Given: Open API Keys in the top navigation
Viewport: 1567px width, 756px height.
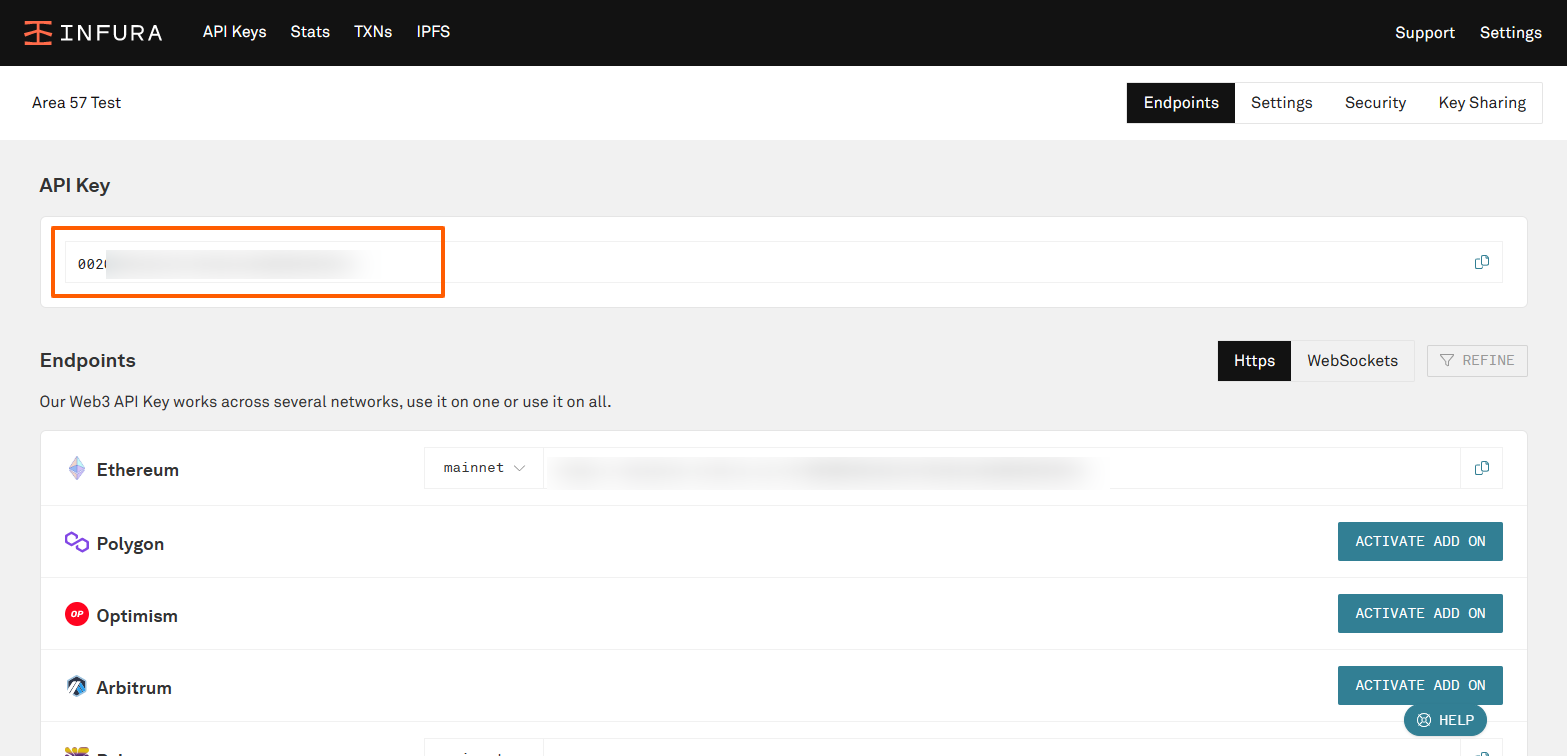Looking at the screenshot, I should tap(235, 32).
